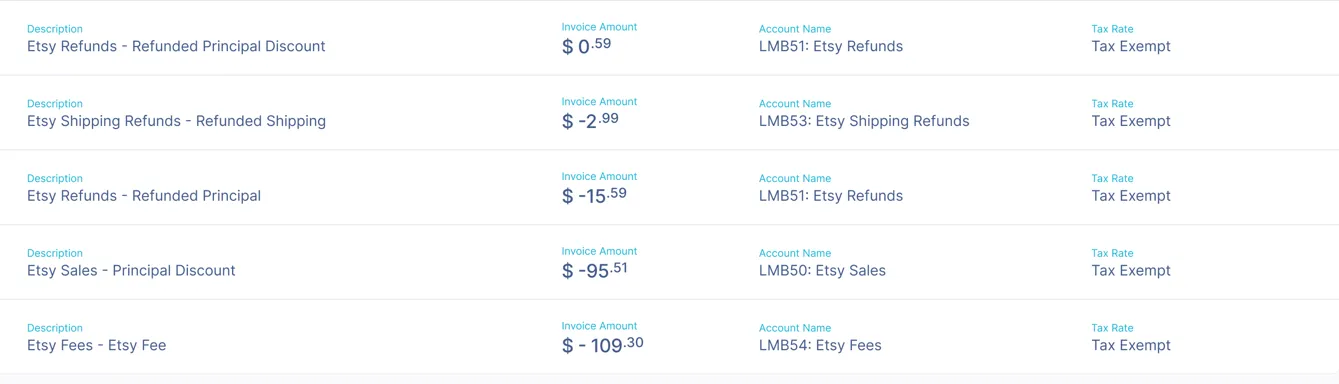Viewport: 1339px width, 384px height.
Task: Open the LMB54: Etsy Fees account
Action: point(820,345)
